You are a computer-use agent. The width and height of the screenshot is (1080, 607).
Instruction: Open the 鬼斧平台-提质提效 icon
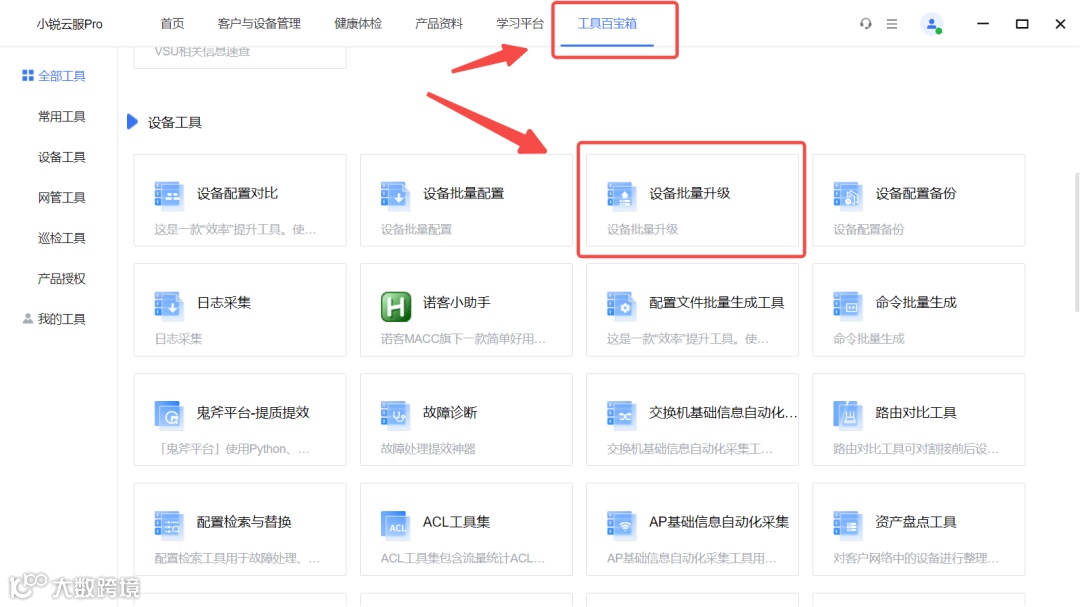(168, 414)
